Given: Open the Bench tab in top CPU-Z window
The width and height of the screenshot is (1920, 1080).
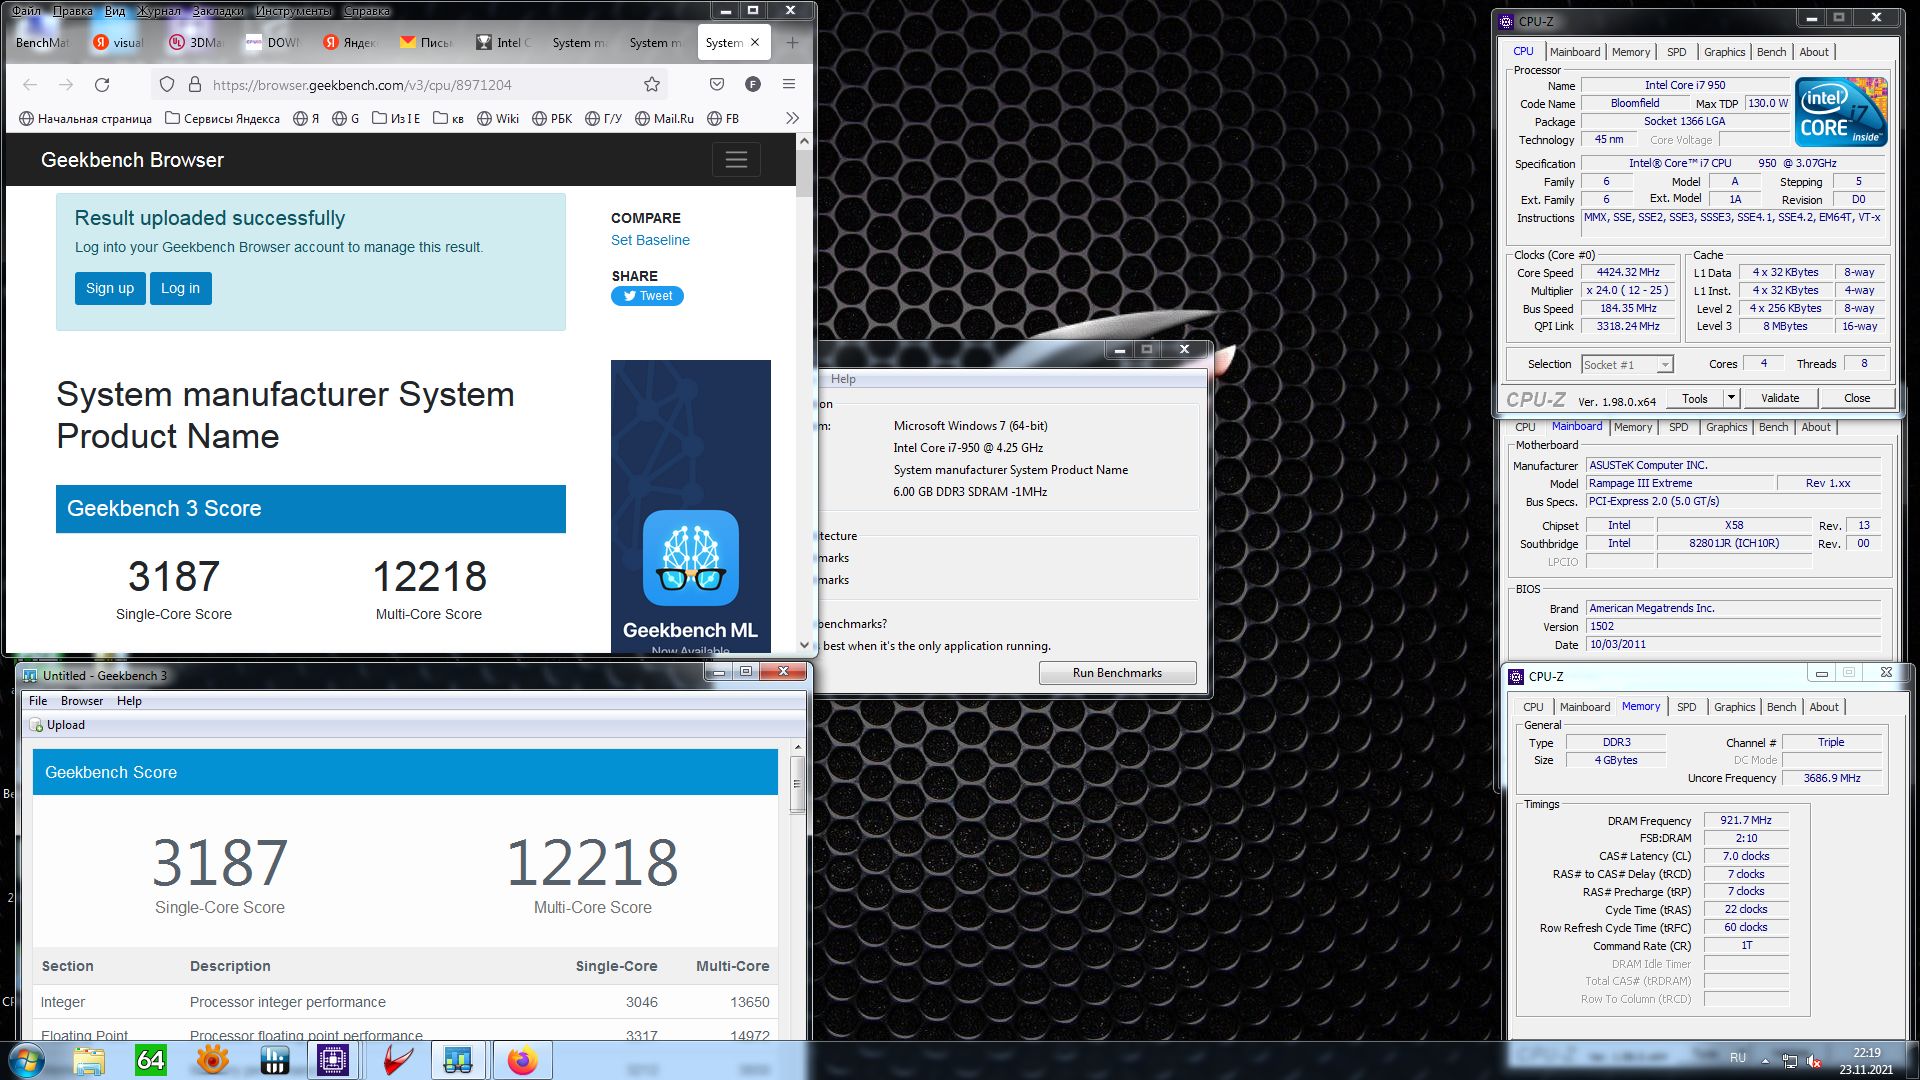Looking at the screenshot, I should pos(1771,52).
